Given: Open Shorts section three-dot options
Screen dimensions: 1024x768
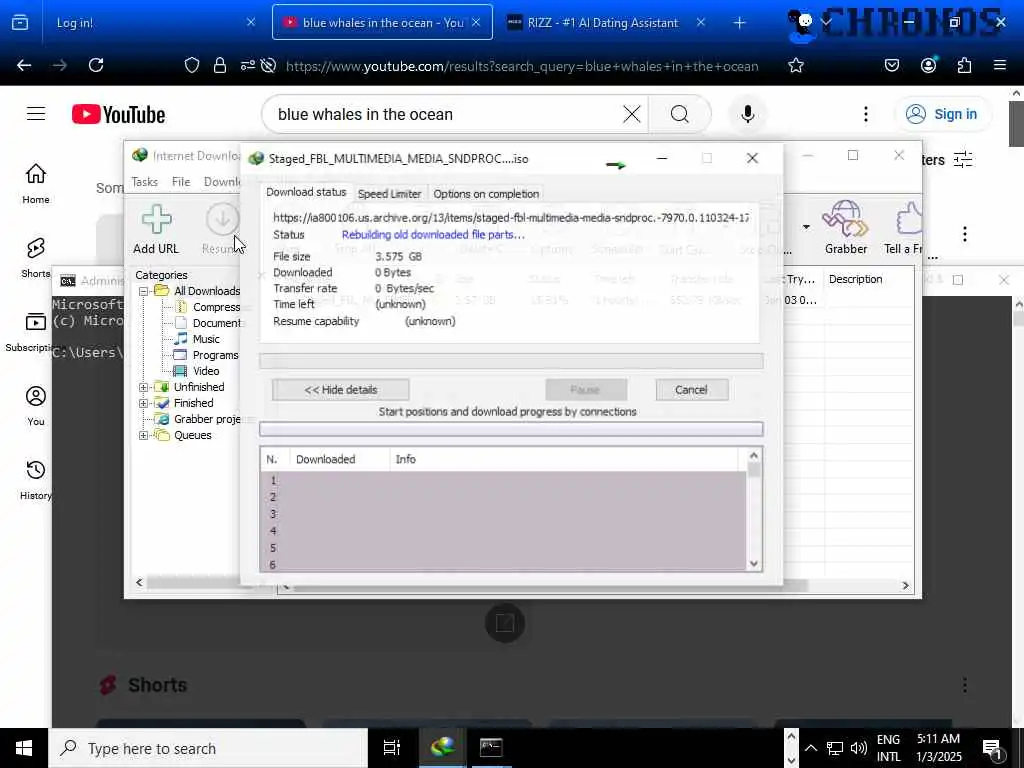Looking at the screenshot, I should coord(965,685).
